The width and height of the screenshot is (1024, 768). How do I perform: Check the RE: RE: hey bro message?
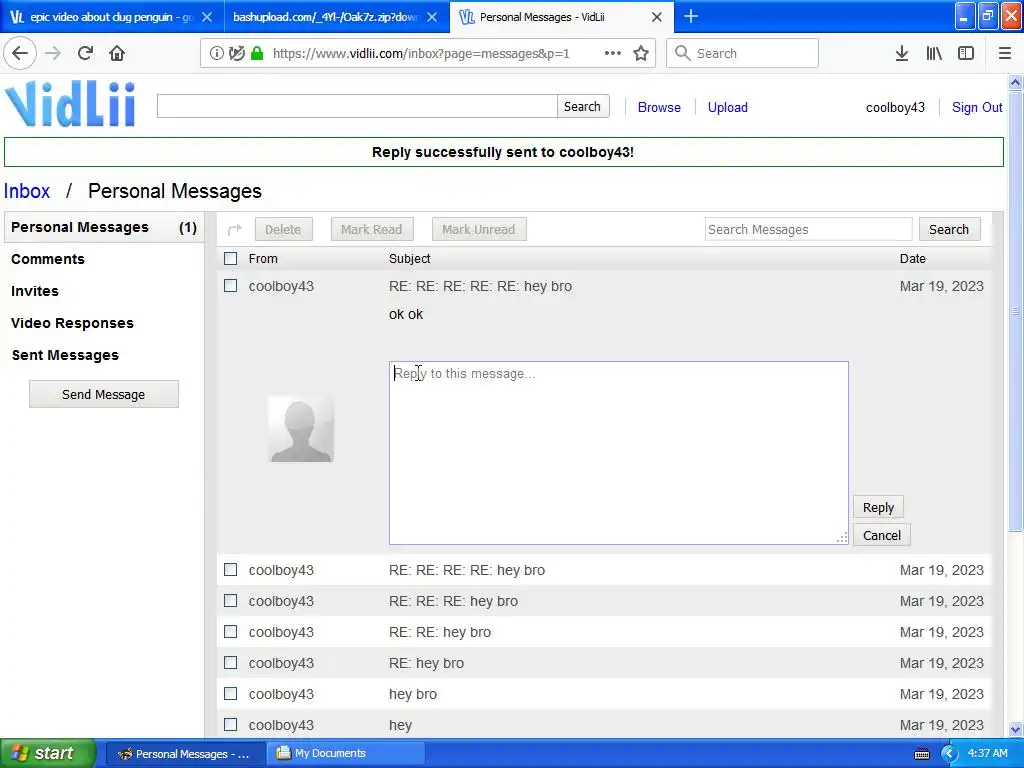(x=231, y=632)
